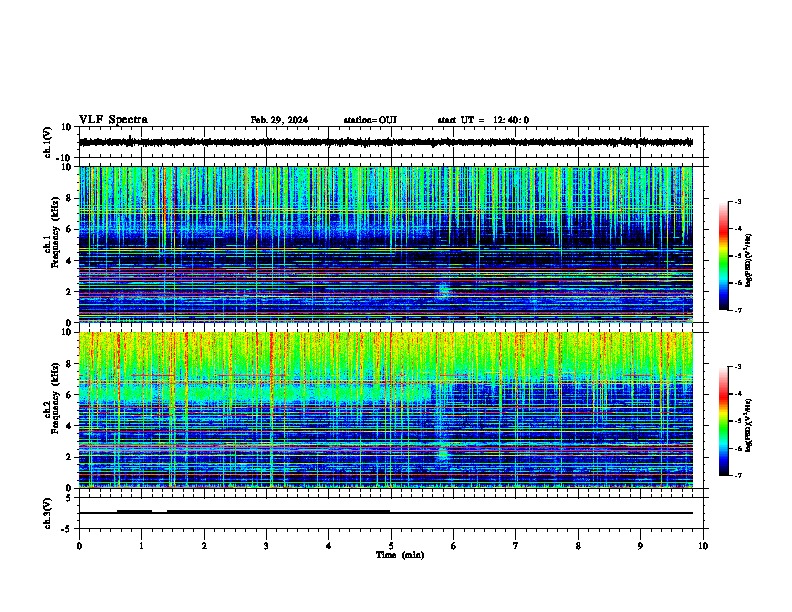Click the log(PSD) label beside ch.1 color scale
Viewport: 792px width, 612px height.
tap(749, 260)
